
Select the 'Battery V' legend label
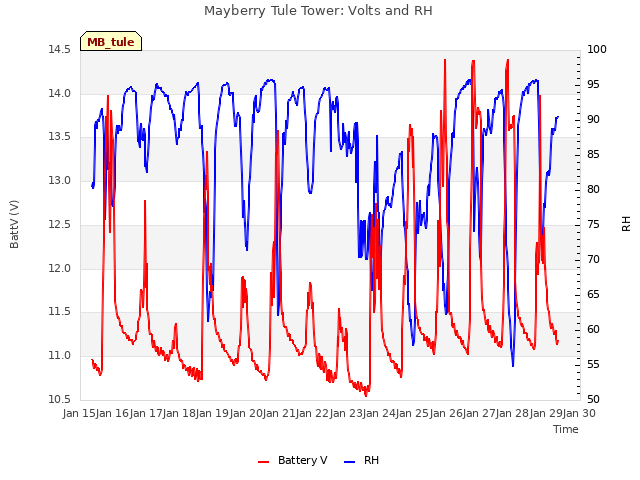[x=302, y=460]
